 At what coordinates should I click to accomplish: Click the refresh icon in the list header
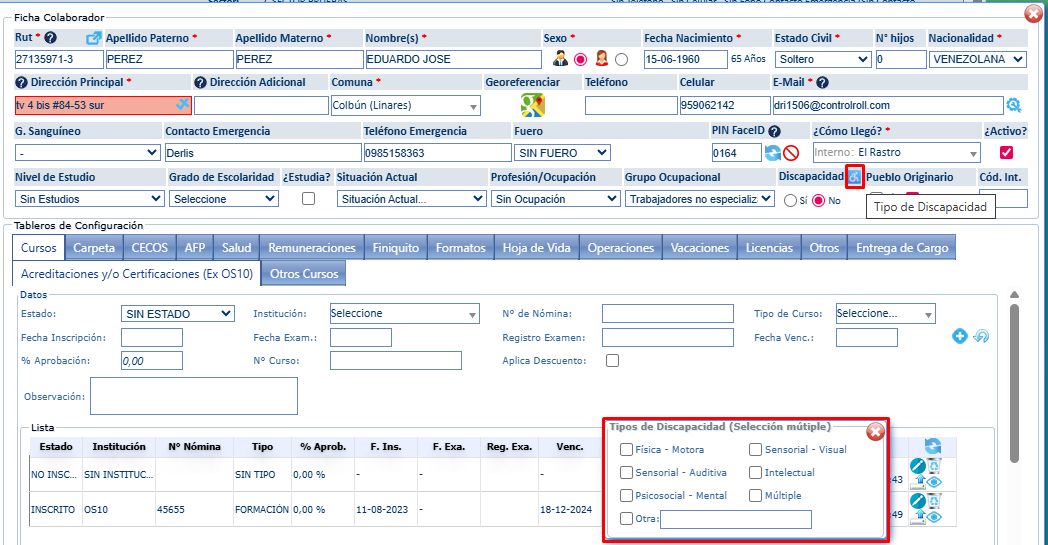(933, 446)
